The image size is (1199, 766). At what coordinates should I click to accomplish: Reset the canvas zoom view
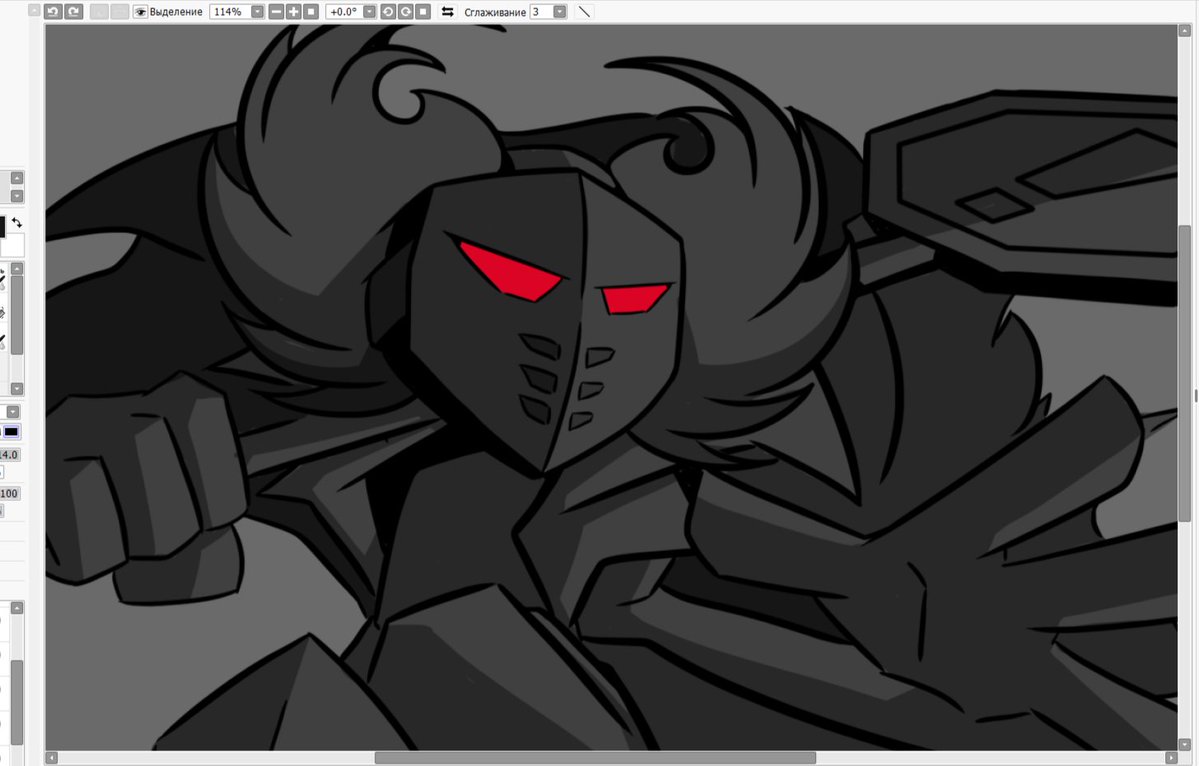point(311,11)
